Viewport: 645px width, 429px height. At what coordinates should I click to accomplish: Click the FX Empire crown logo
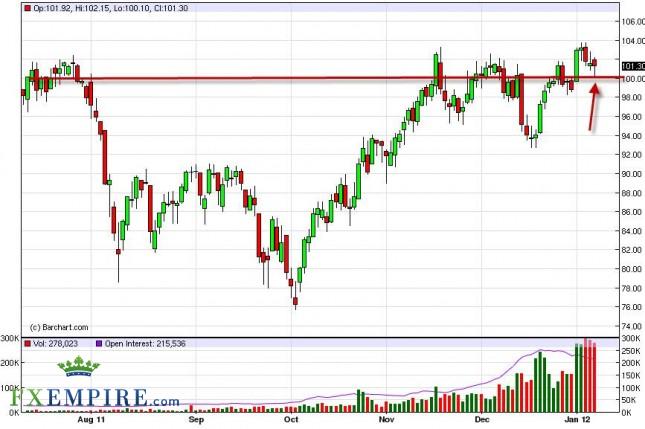pyautogui.click(x=79, y=366)
